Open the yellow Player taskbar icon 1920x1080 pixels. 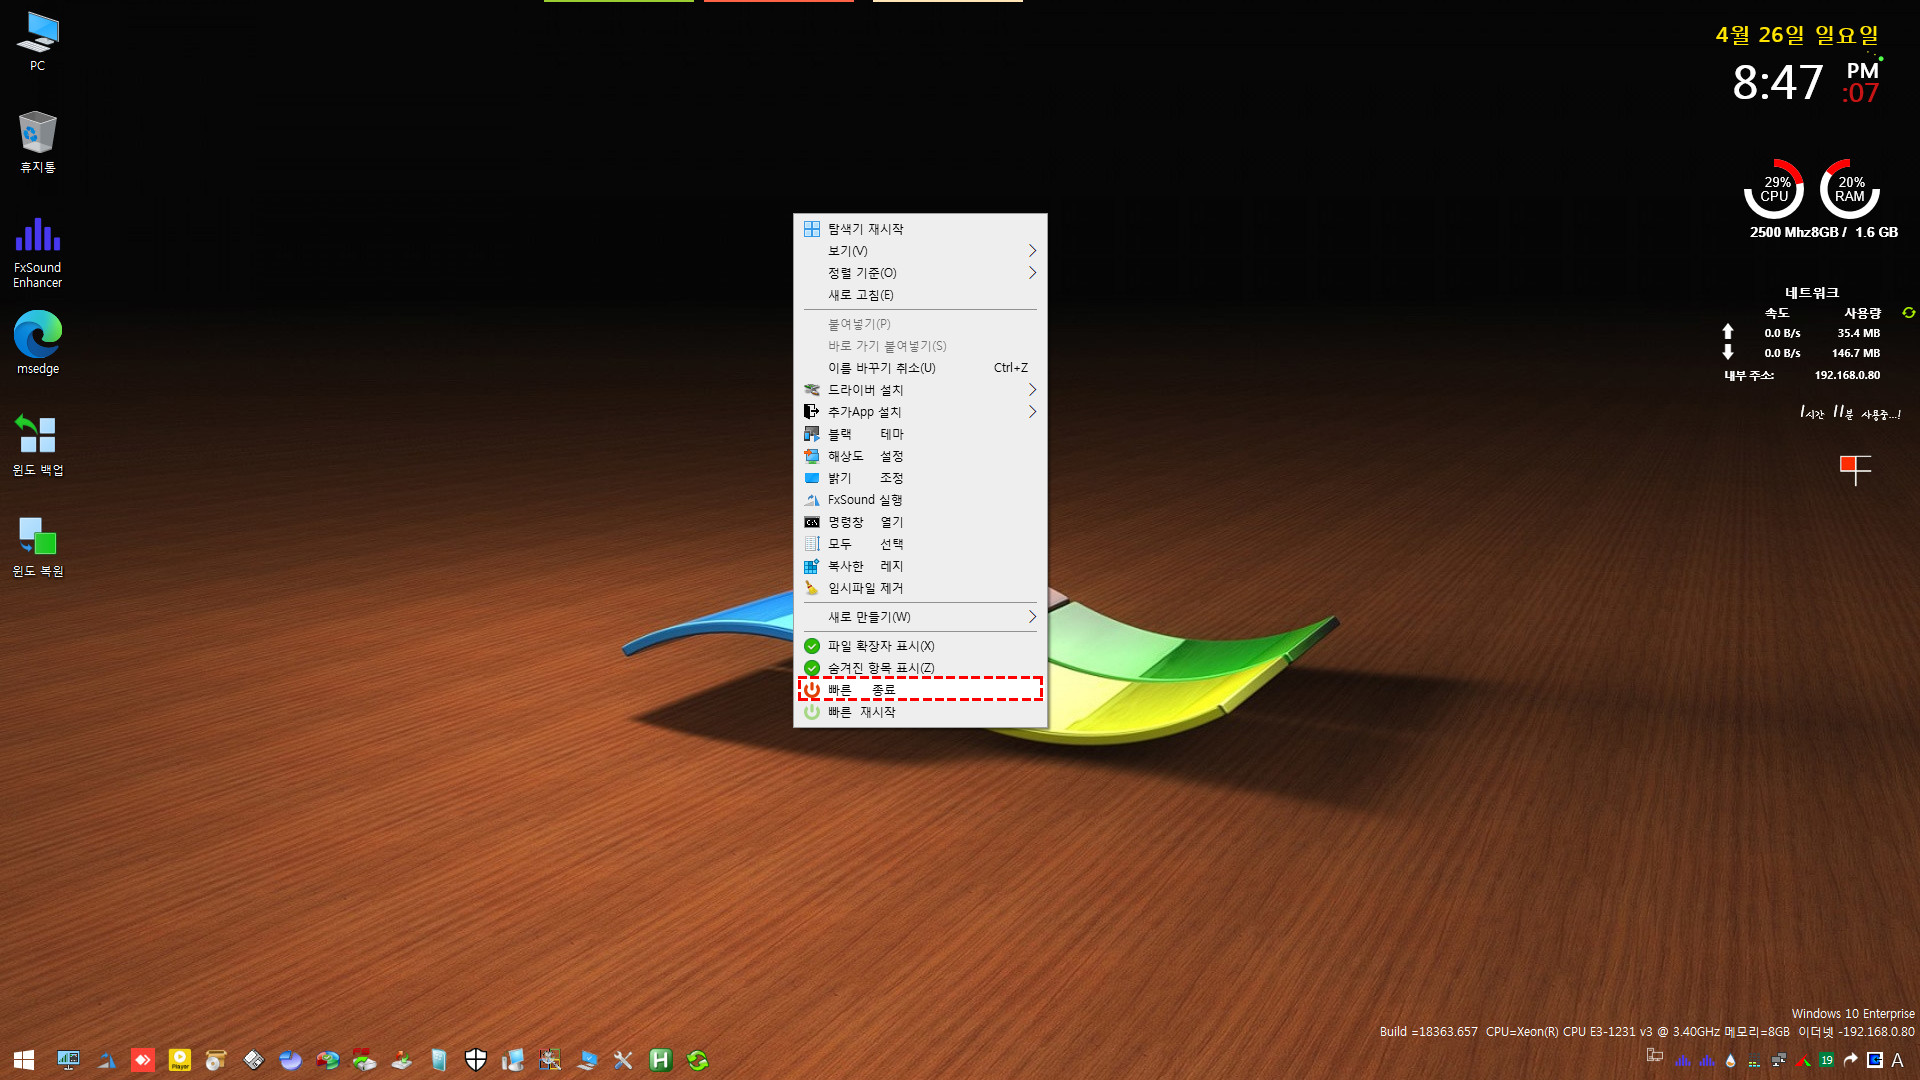click(180, 1060)
